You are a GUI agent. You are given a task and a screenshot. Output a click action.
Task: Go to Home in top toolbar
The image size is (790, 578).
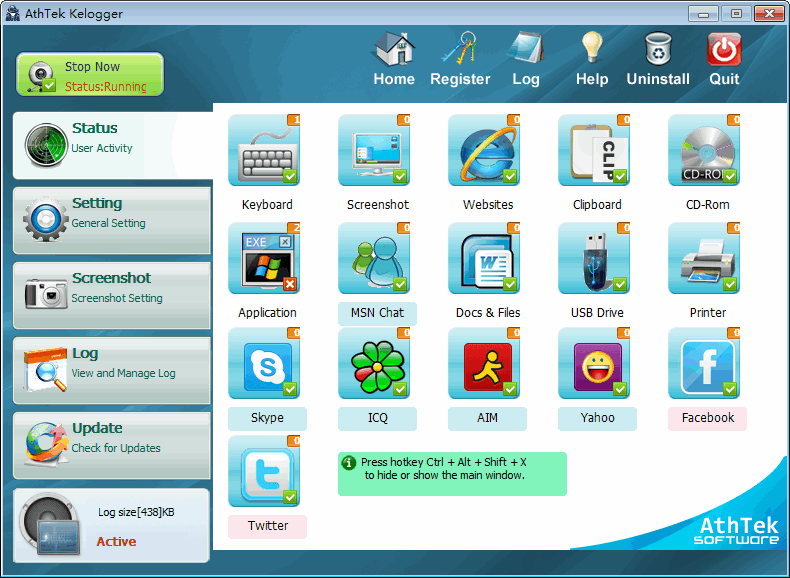394,59
